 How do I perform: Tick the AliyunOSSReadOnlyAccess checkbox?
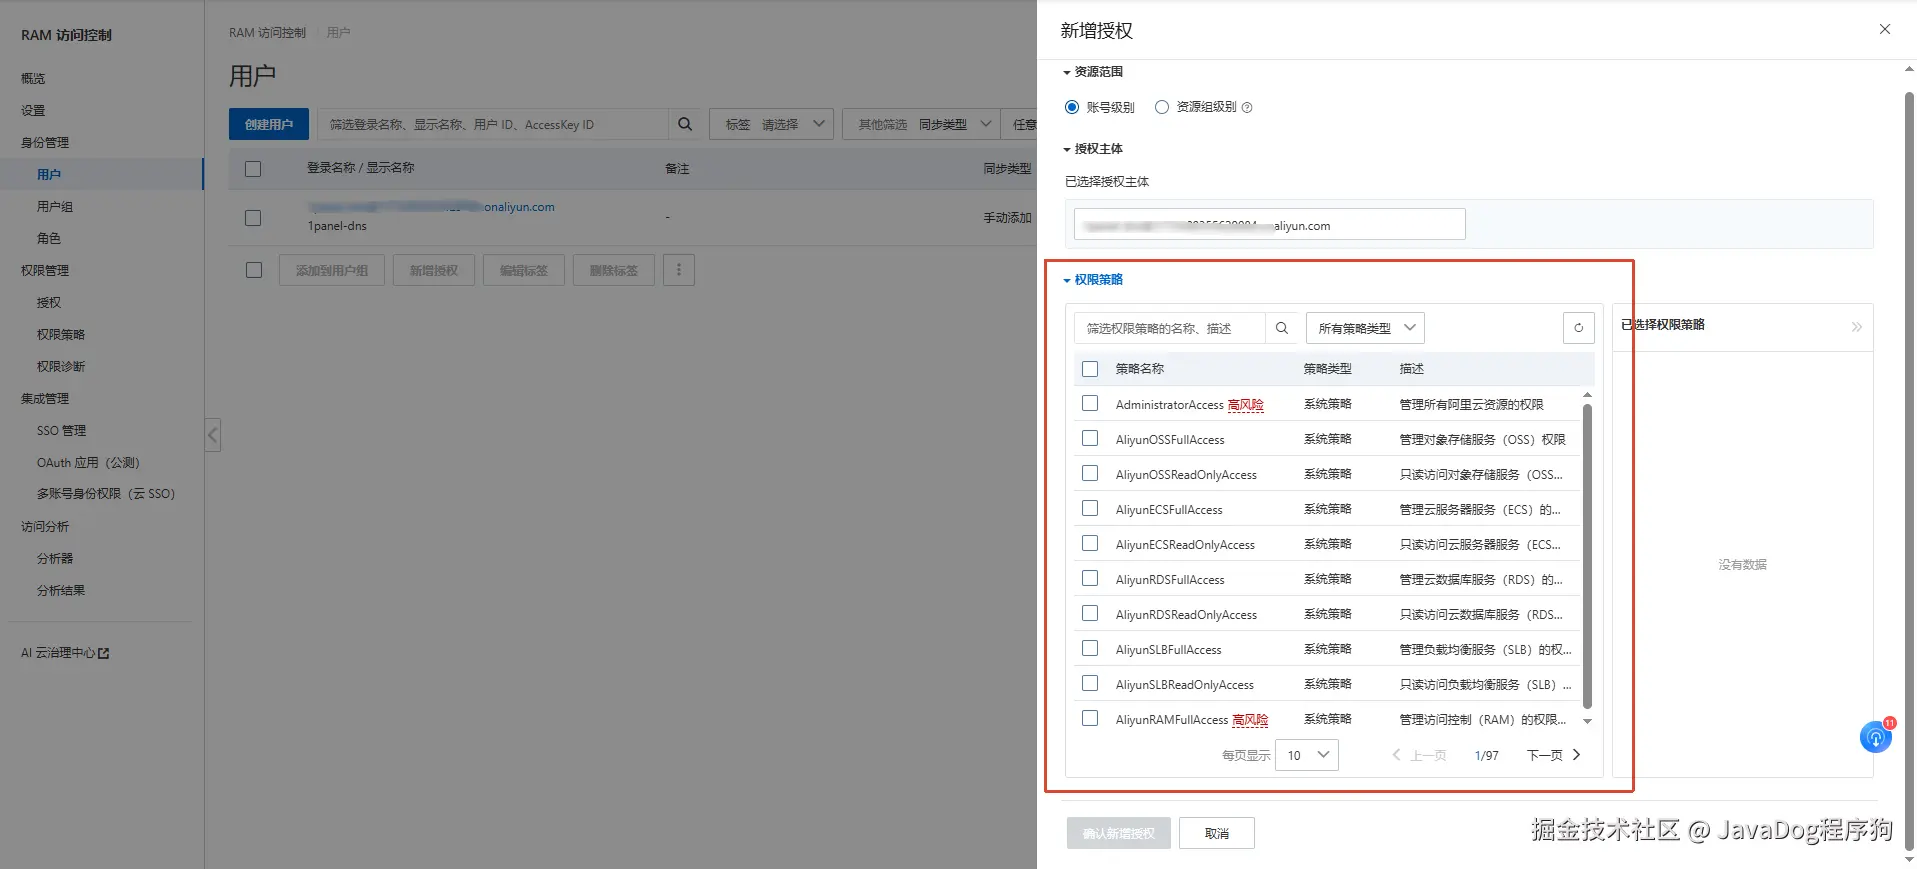coord(1090,474)
